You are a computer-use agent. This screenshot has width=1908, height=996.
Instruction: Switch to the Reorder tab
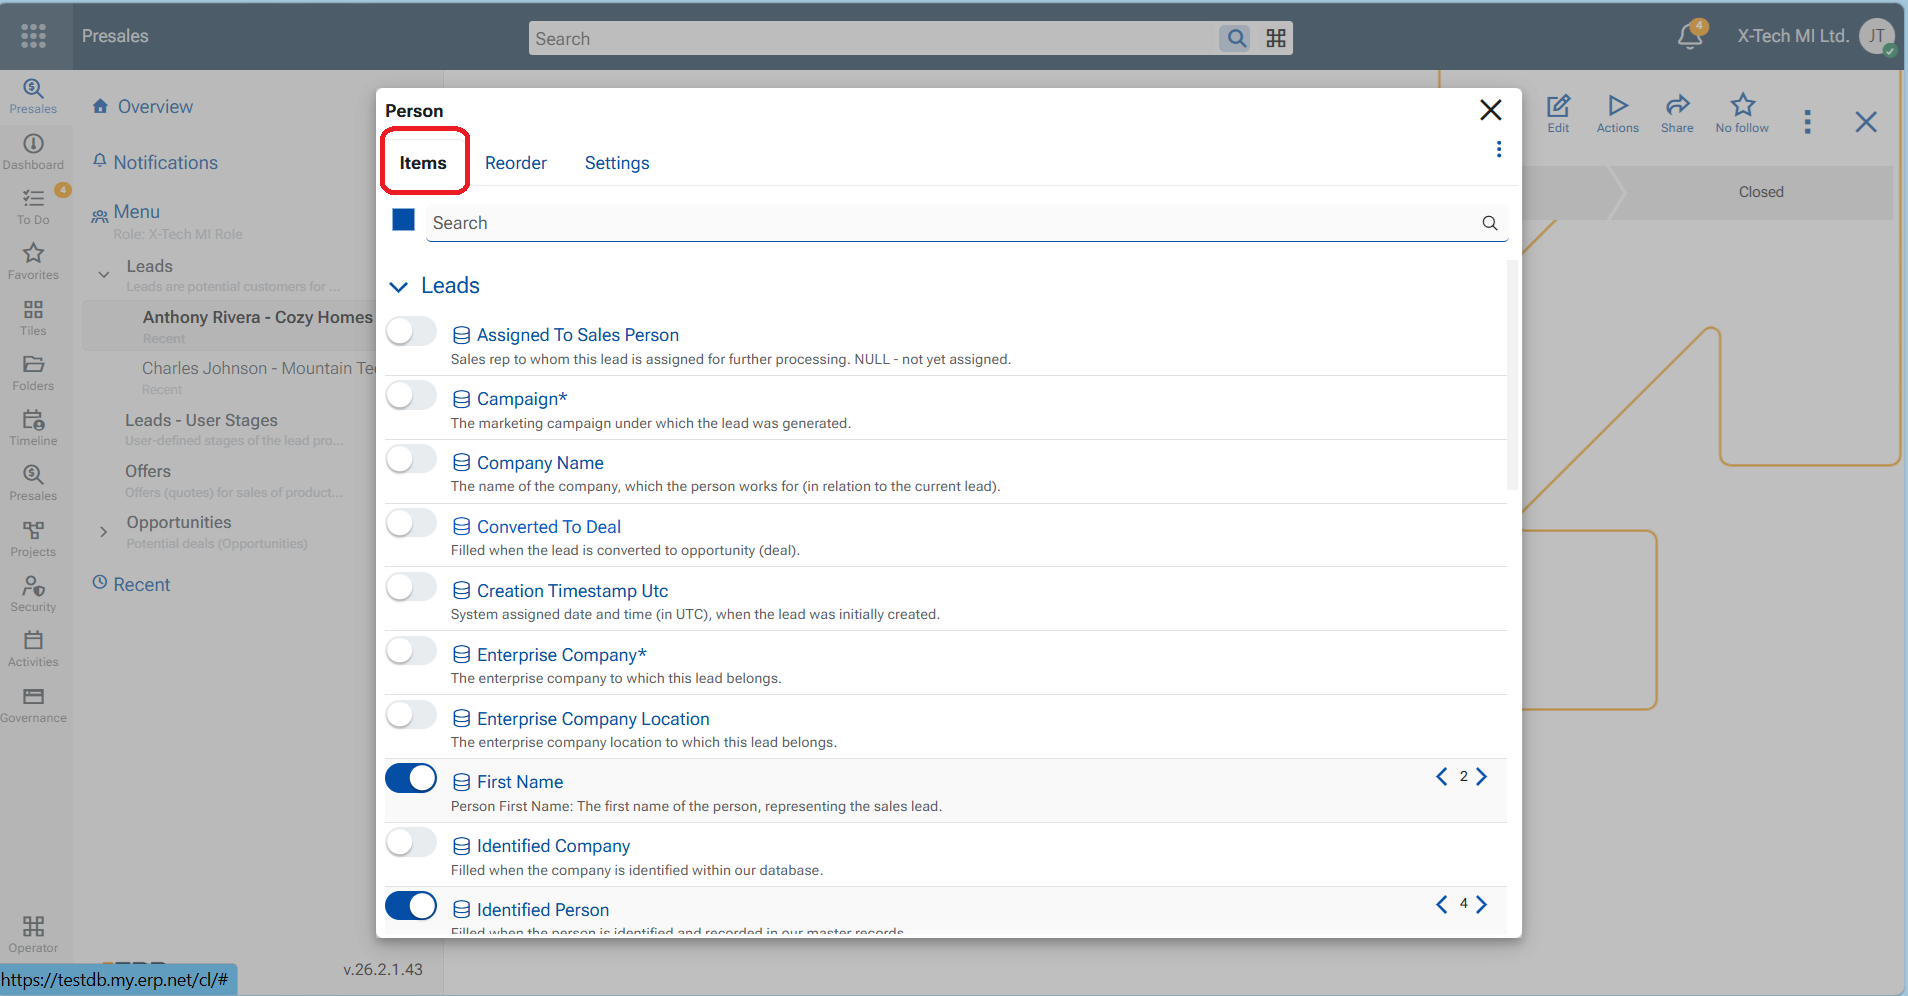click(516, 163)
